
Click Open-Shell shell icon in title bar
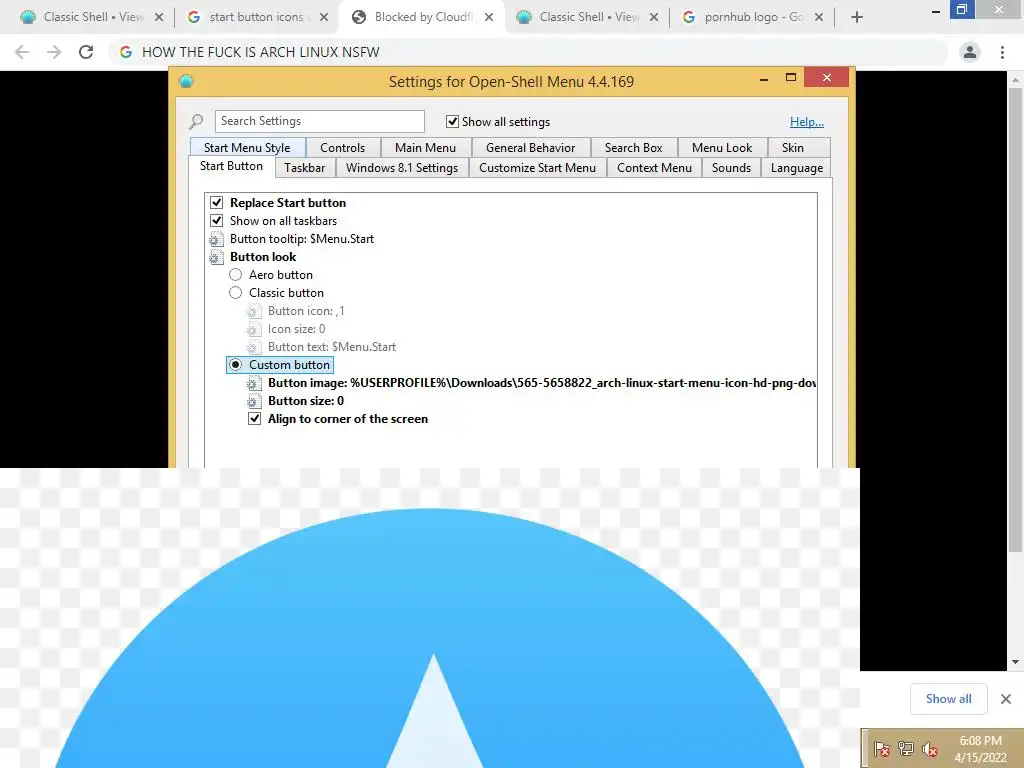186,82
